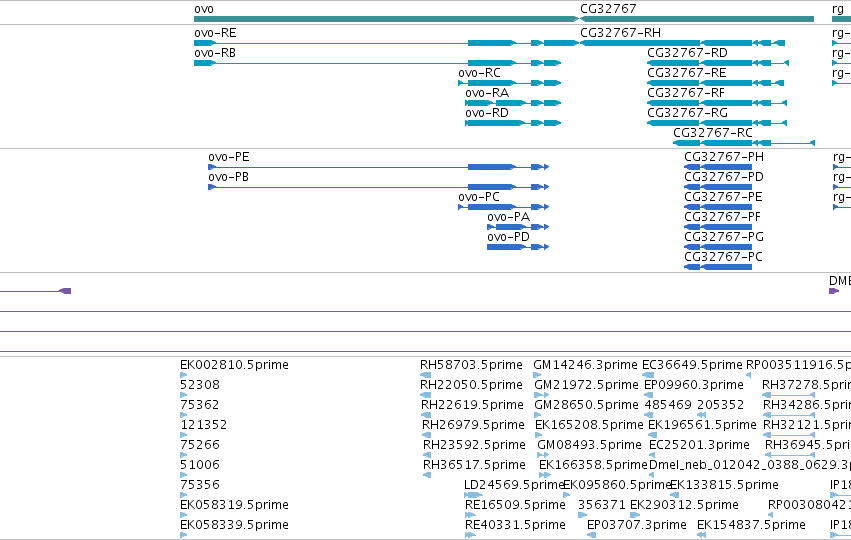851x540 pixels.
Task: Click the CG32767-RE transcript label
Action: pyautogui.click(x=687, y=73)
